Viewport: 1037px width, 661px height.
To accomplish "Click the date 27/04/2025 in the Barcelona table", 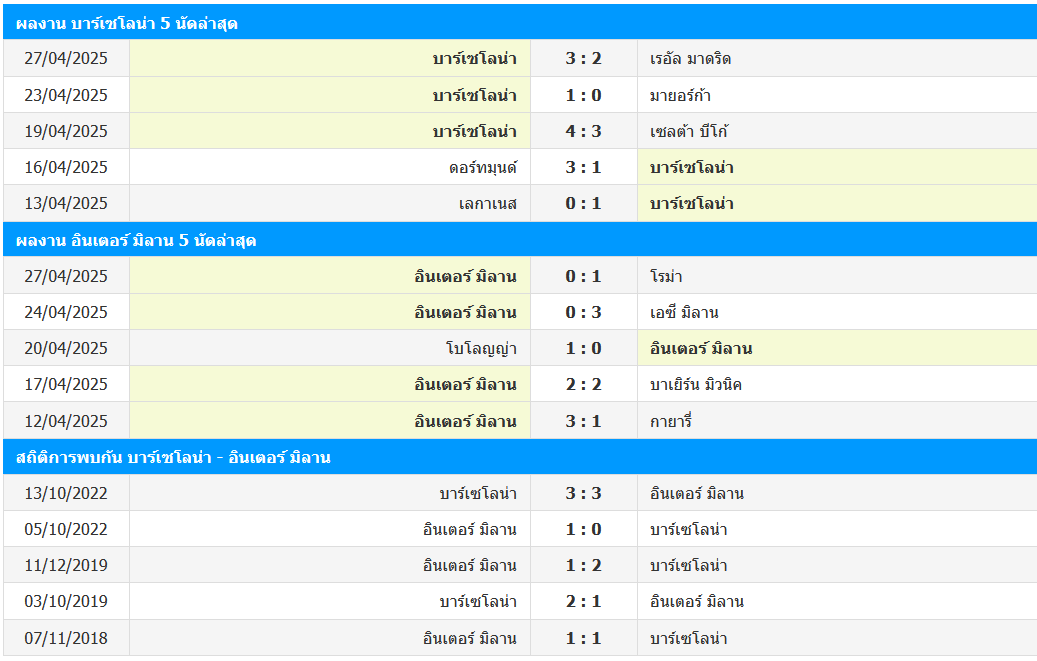I will (66, 58).
